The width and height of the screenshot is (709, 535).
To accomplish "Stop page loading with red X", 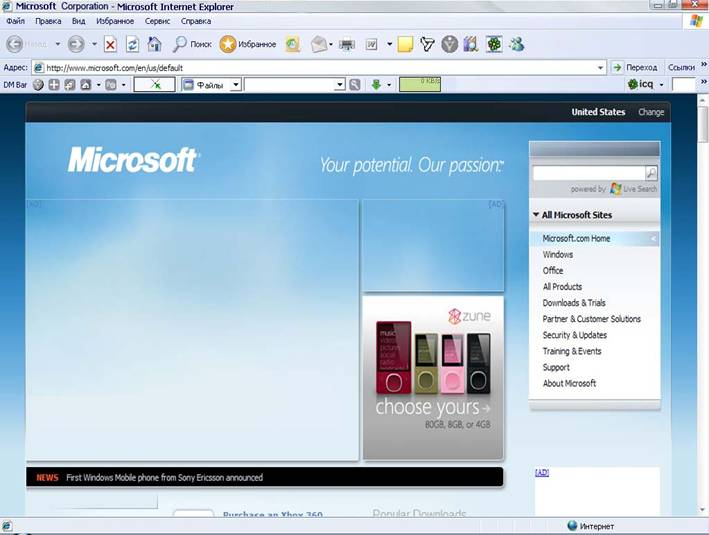I will (x=110, y=44).
